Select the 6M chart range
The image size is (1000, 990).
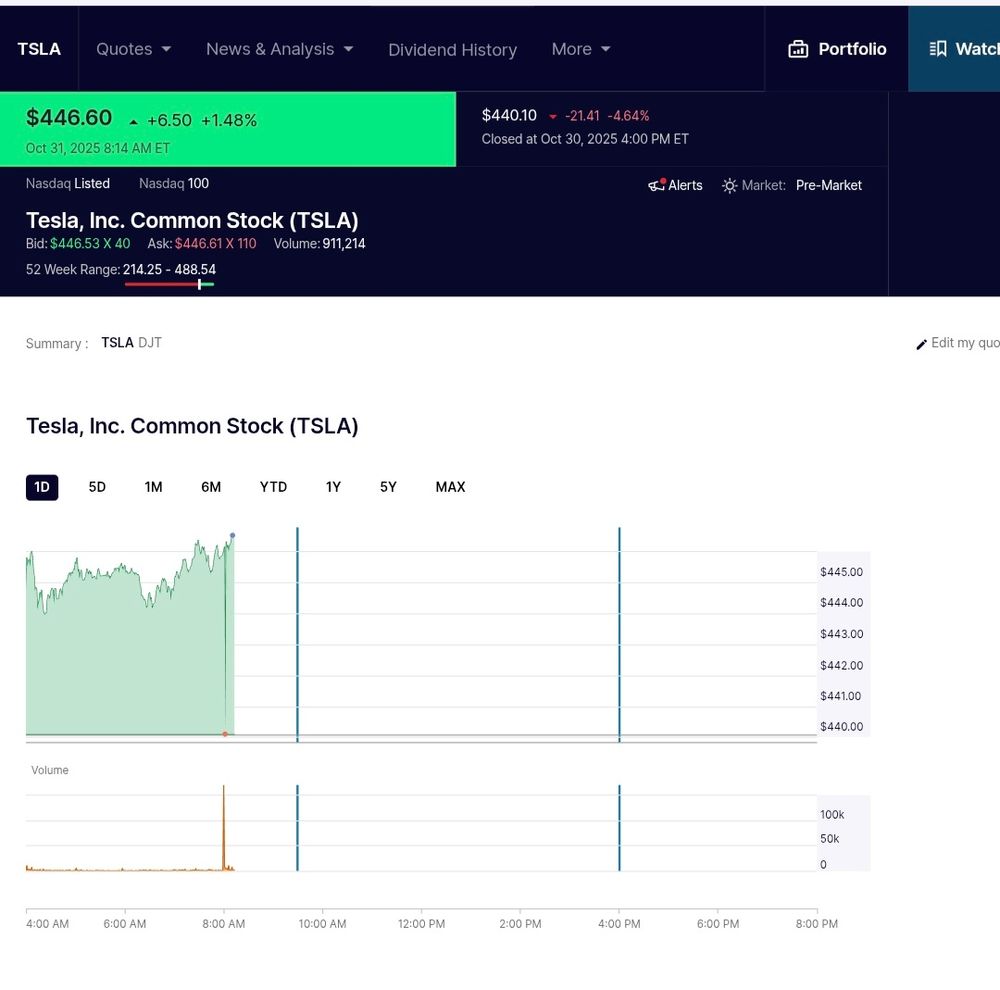point(211,487)
